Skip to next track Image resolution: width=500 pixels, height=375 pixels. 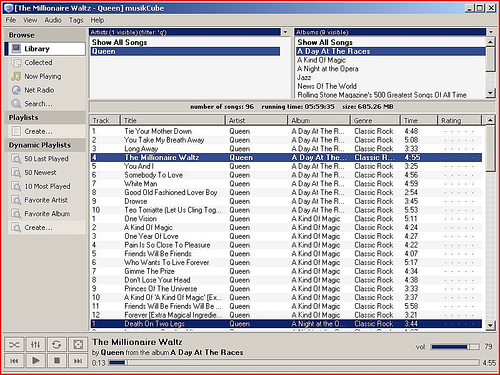click(78, 361)
